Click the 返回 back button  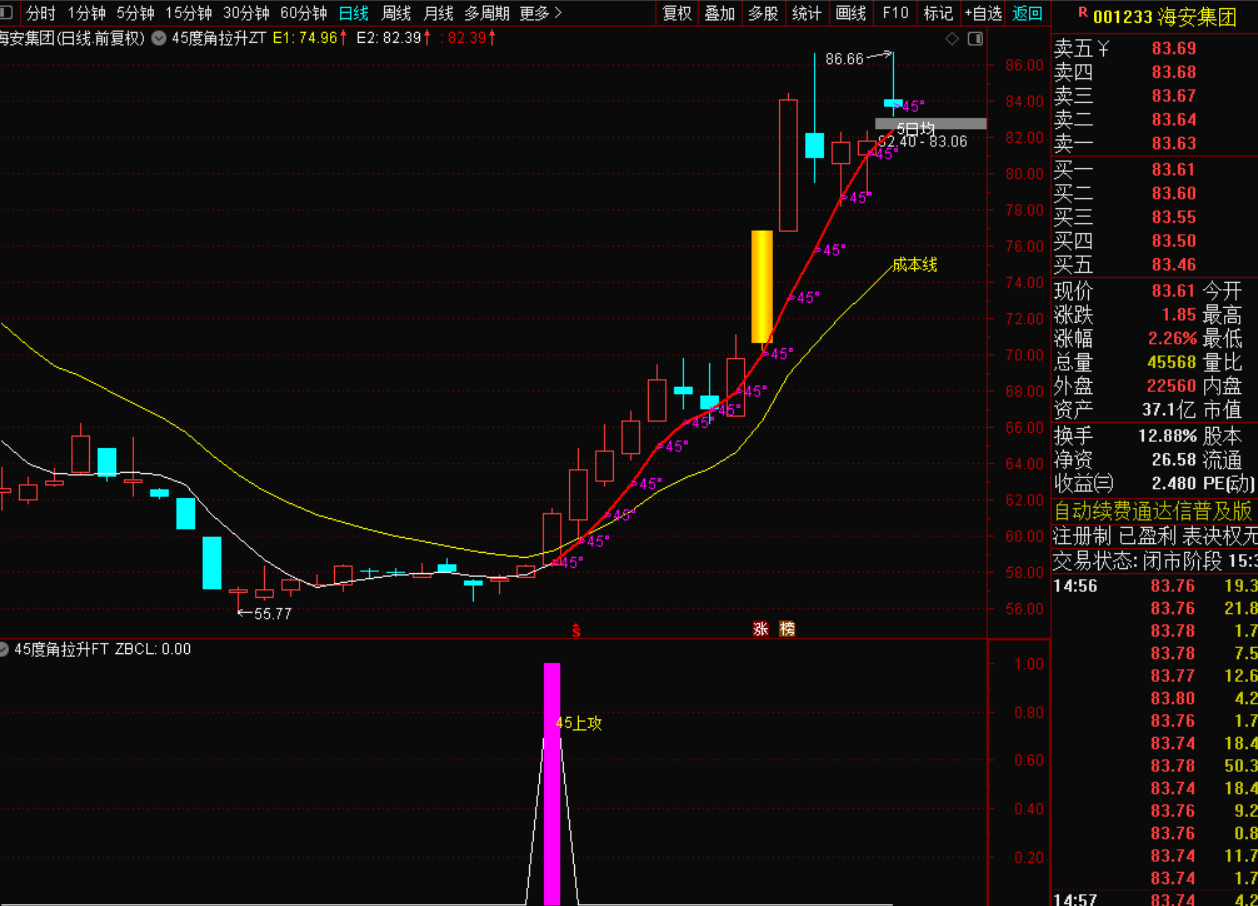(x=1027, y=13)
